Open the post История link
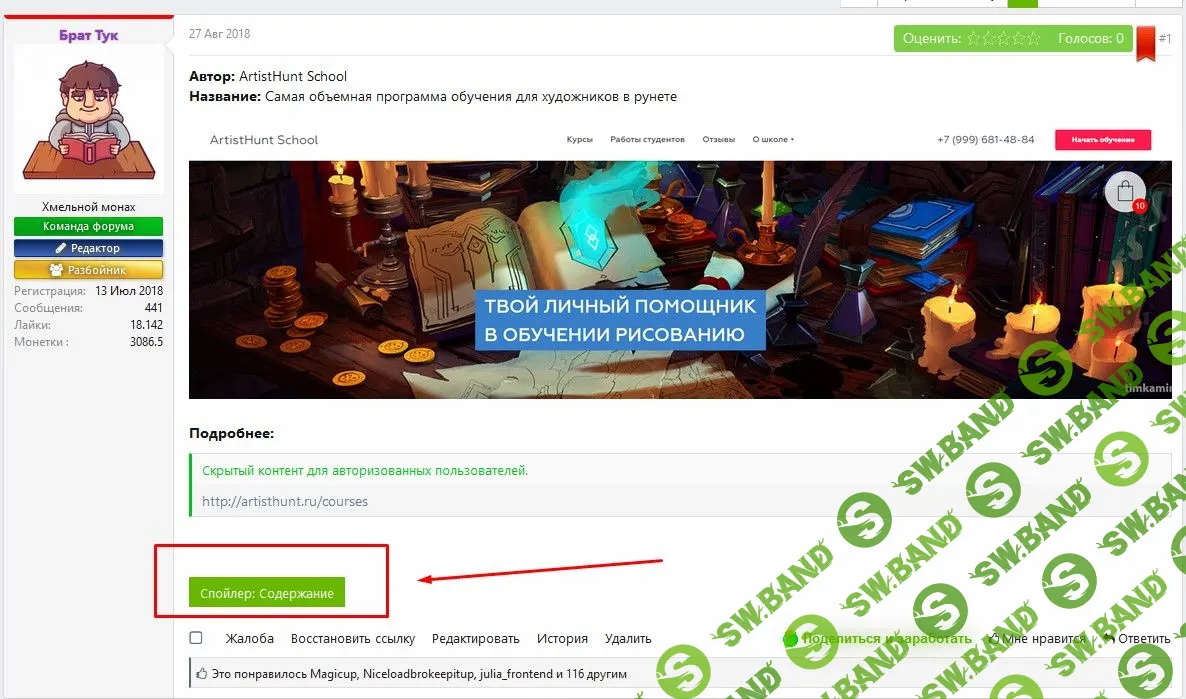 562,638
